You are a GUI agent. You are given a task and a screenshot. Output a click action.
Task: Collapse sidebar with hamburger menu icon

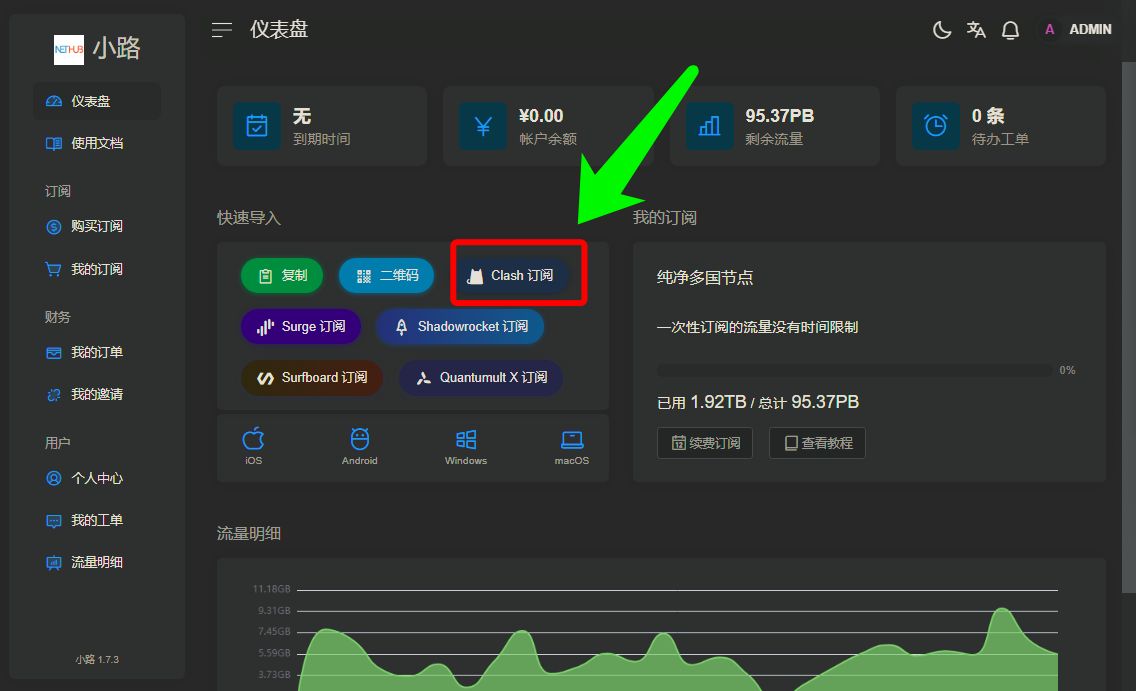click(222, 30)
